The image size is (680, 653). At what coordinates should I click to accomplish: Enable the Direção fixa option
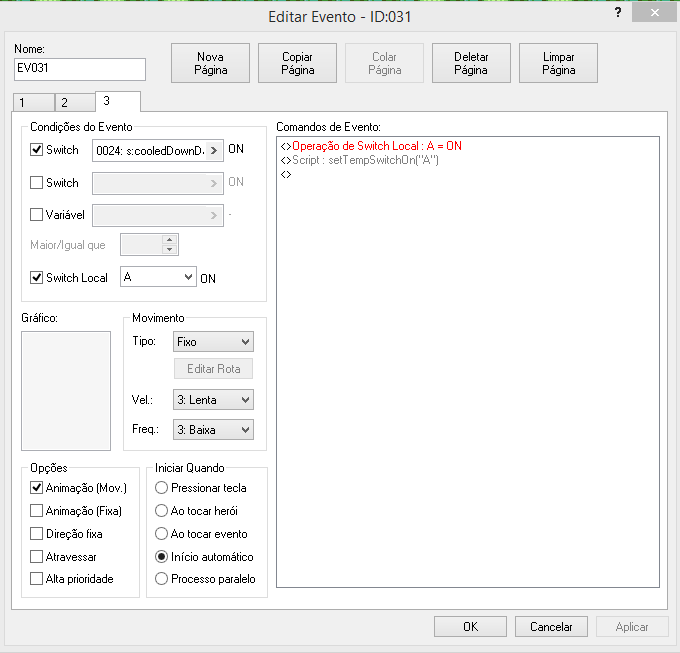[x=37, y=534]
